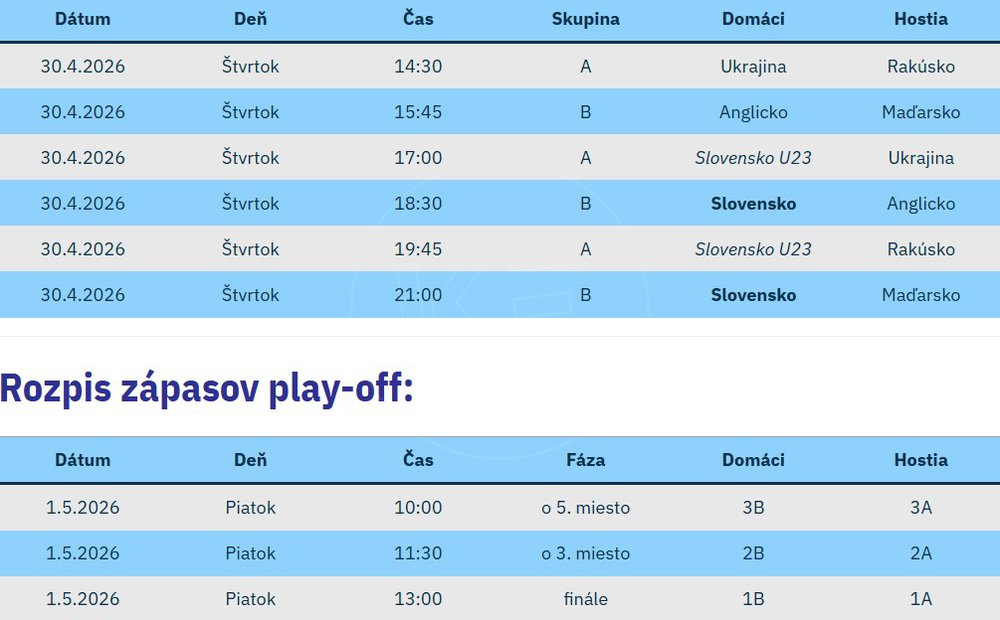The image size is (1000, 620).
Task: Click 'Ukrajina' home team in the 14:30 row
Action: pyautogui.click(x=753, y=67)
